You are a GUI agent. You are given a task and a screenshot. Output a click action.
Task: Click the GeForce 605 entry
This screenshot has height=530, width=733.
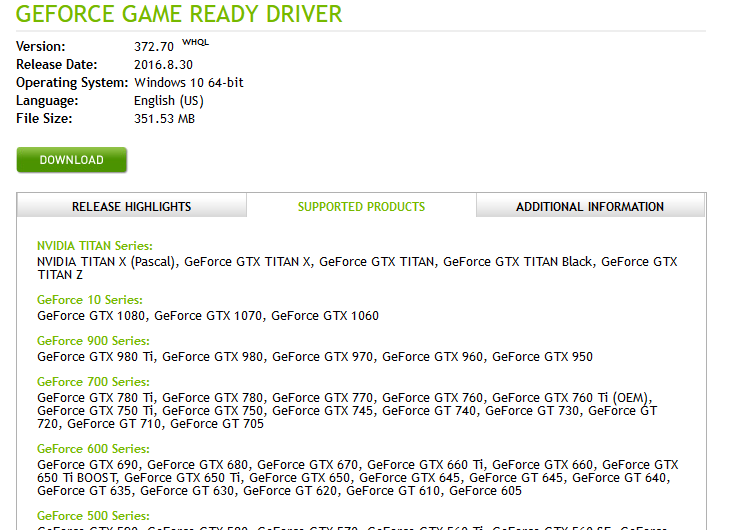click(485, 491)
